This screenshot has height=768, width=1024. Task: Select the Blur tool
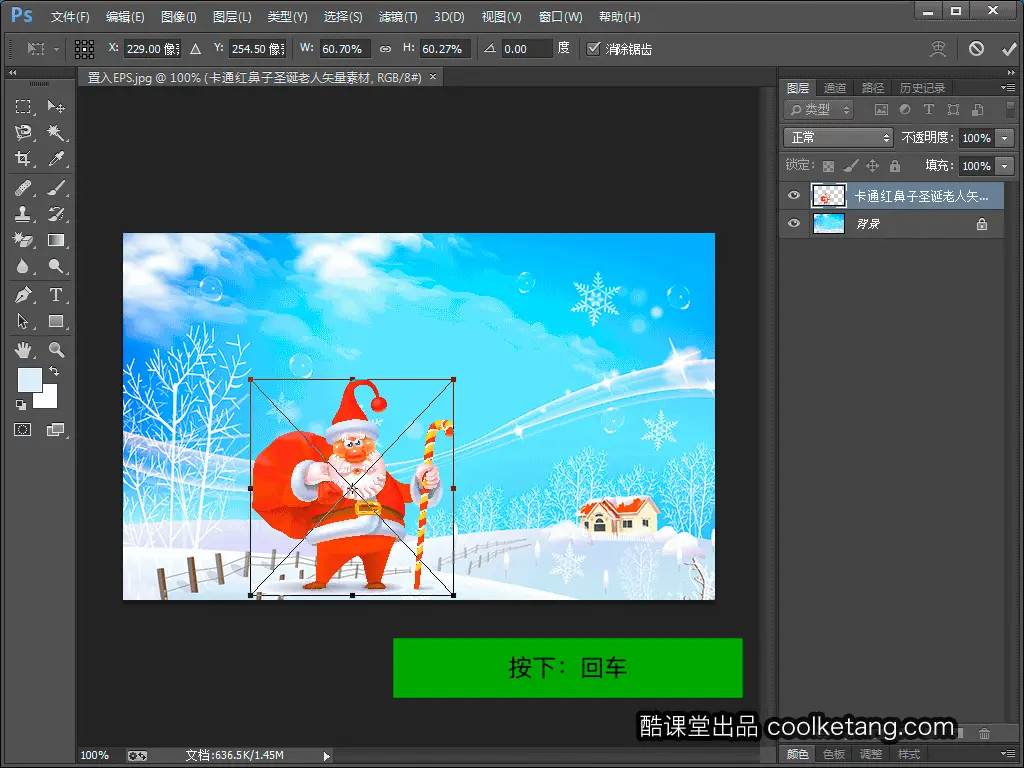[23, 266]
